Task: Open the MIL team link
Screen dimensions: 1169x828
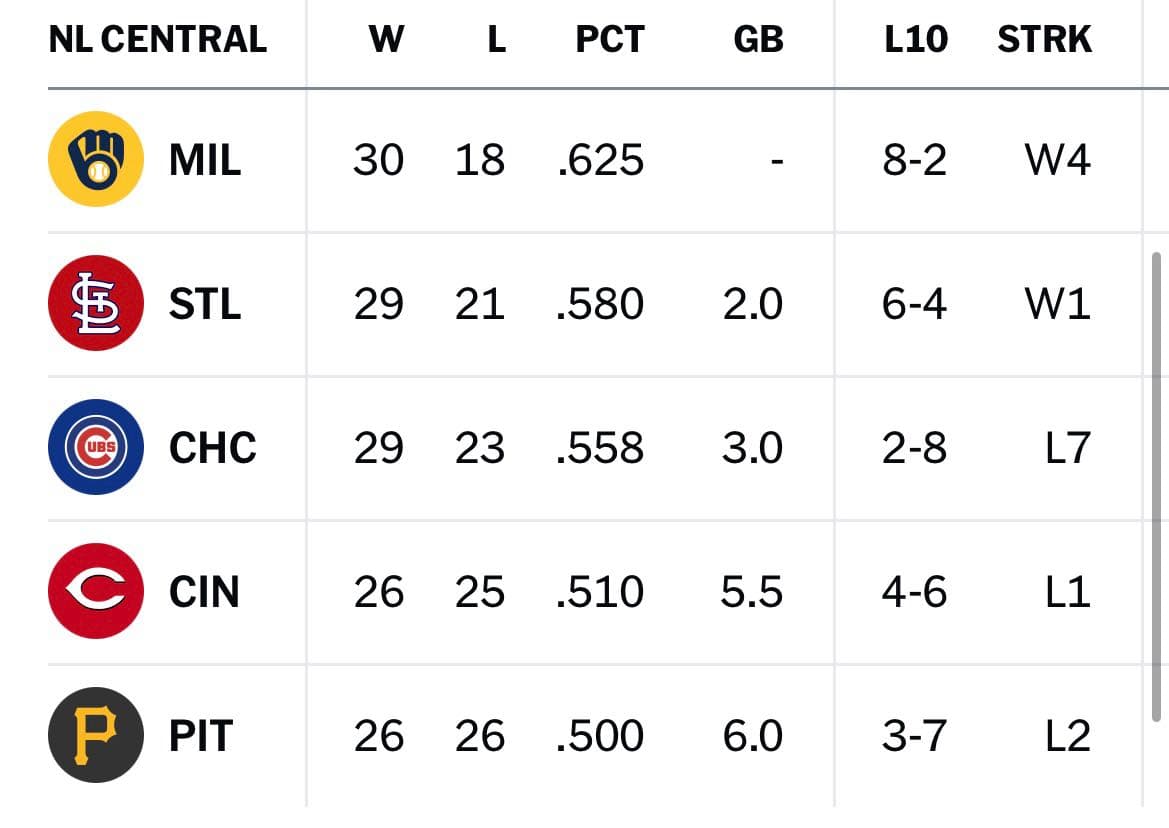Action: (x=205, y=159)
